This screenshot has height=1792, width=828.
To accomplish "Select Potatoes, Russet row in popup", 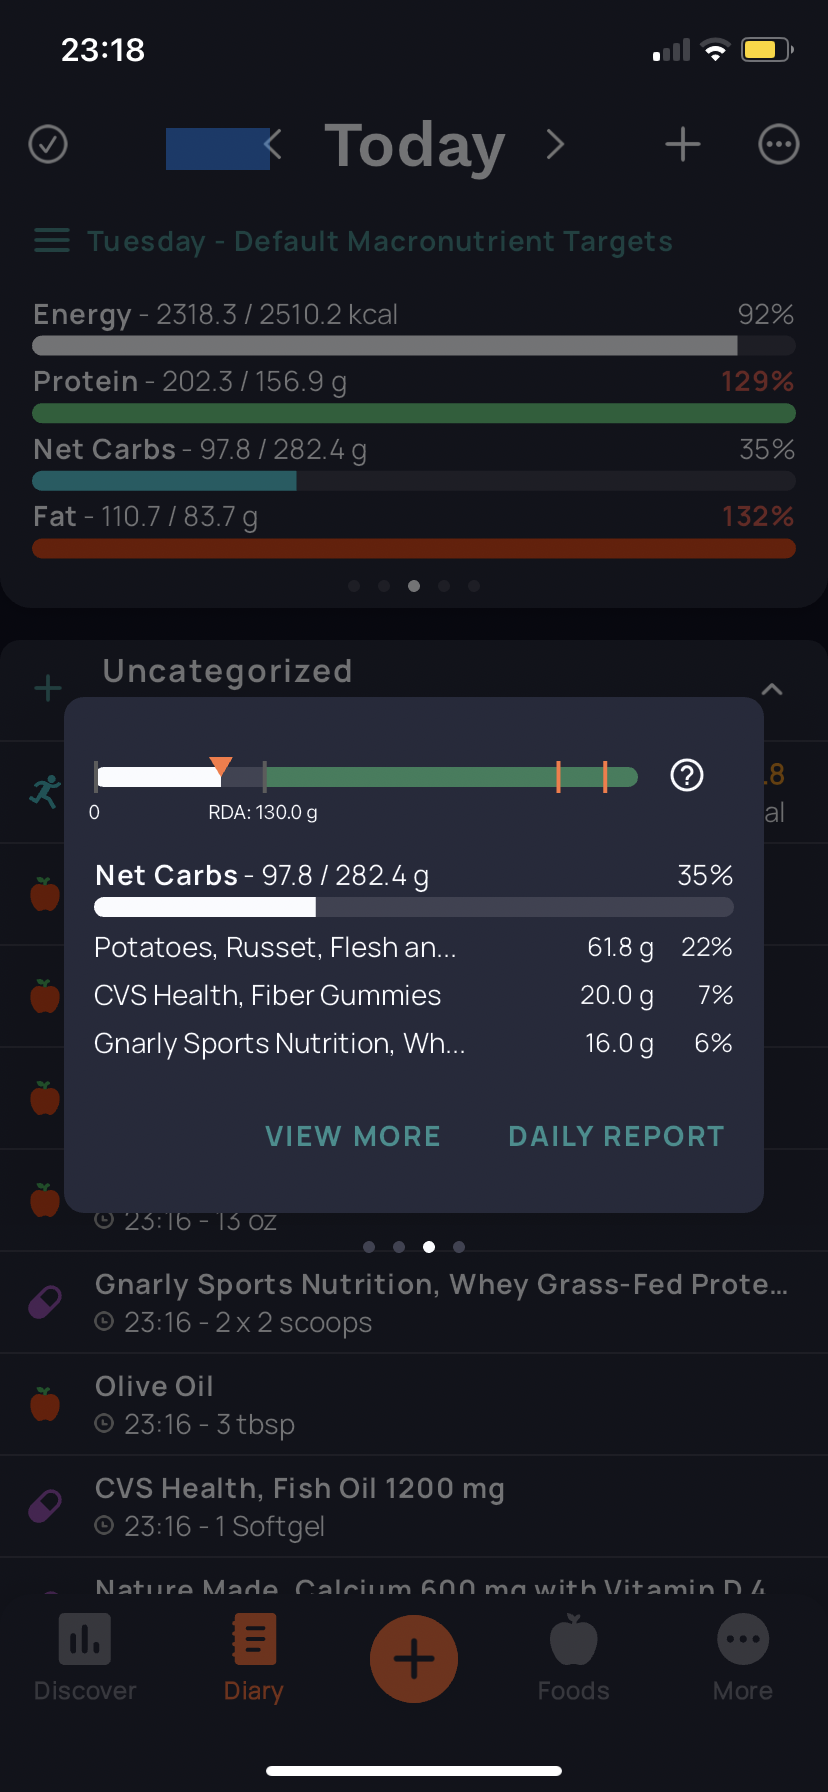I will pyautogui.click(x=413, y=947).
